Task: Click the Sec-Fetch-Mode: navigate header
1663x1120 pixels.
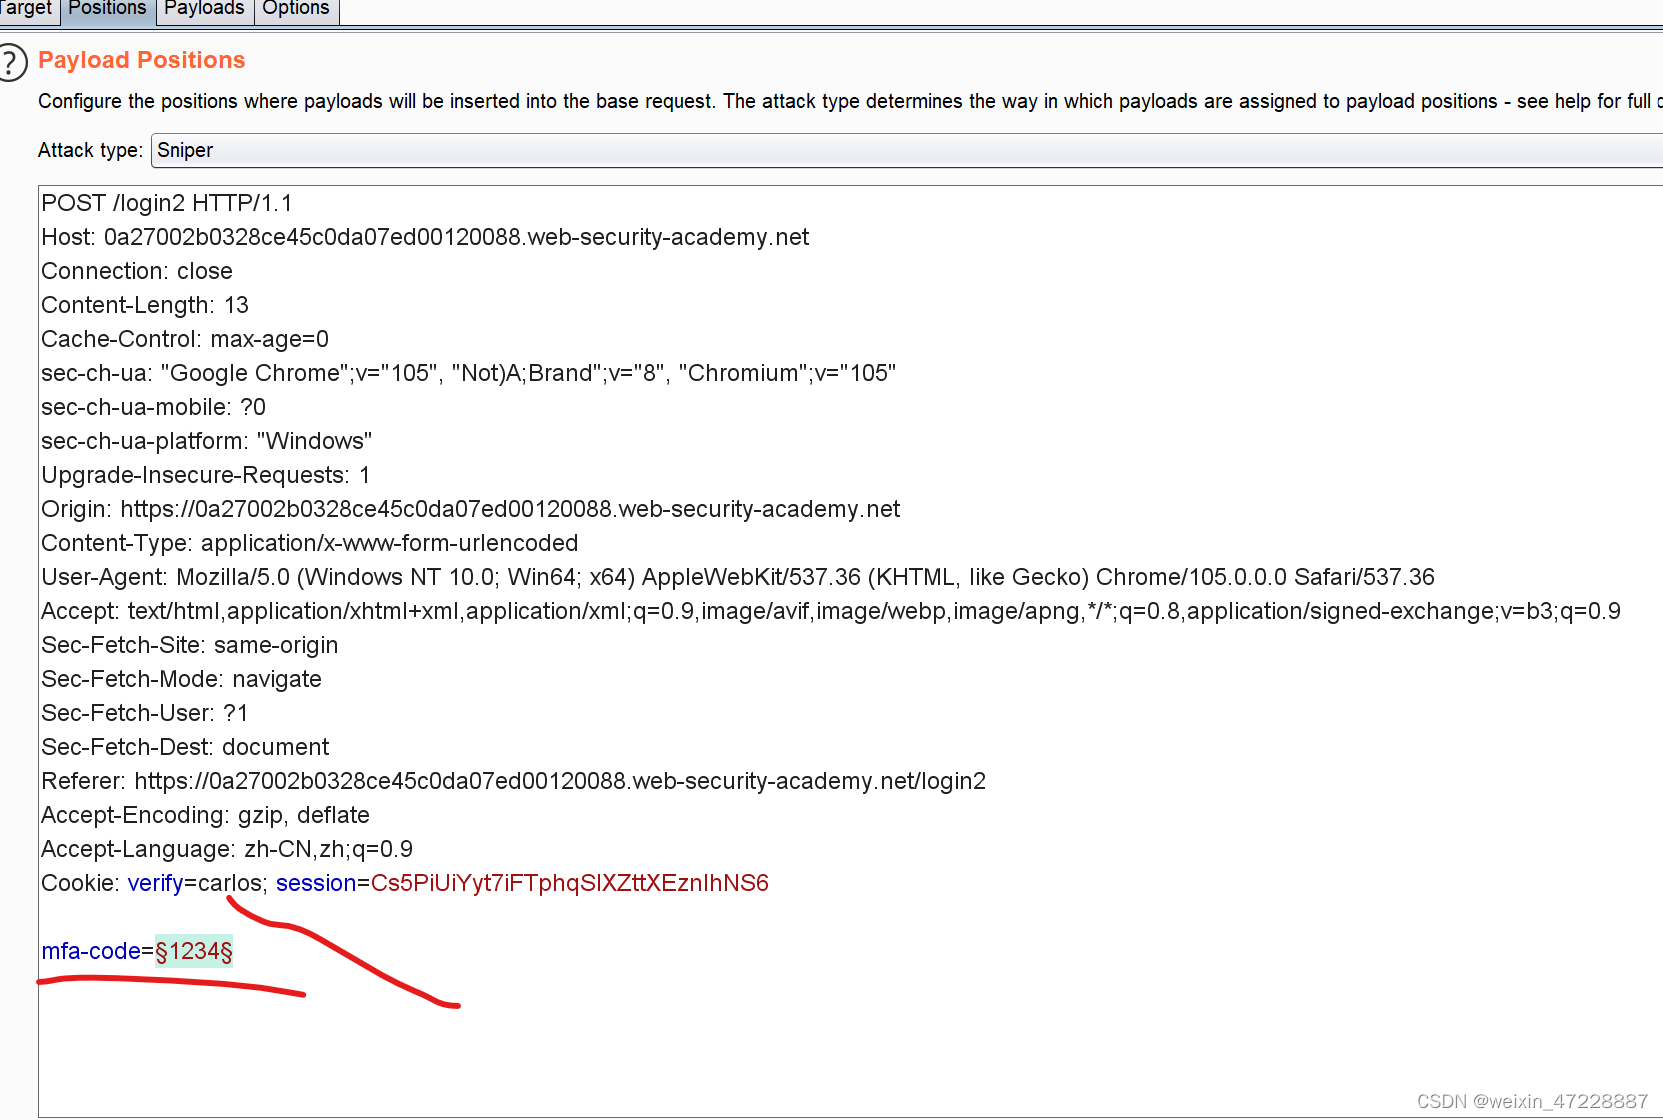Action: pyautogui.click(x=182, y=679)
